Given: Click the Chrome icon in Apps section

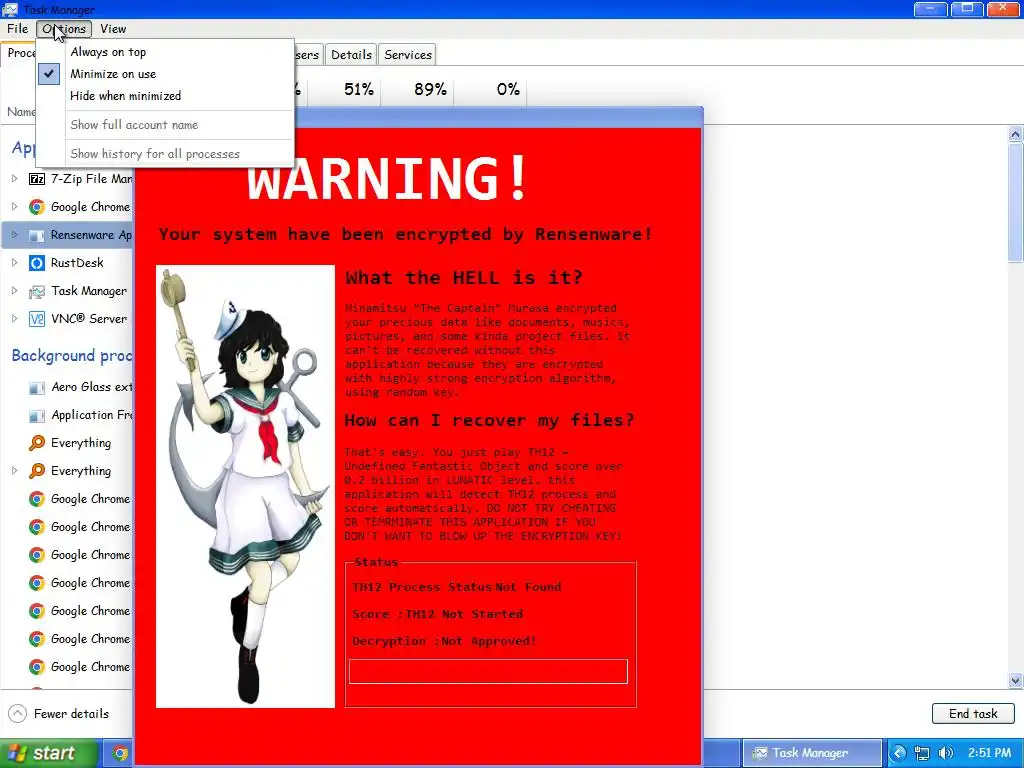Looking at the screenshot, I should pos(37,207).
